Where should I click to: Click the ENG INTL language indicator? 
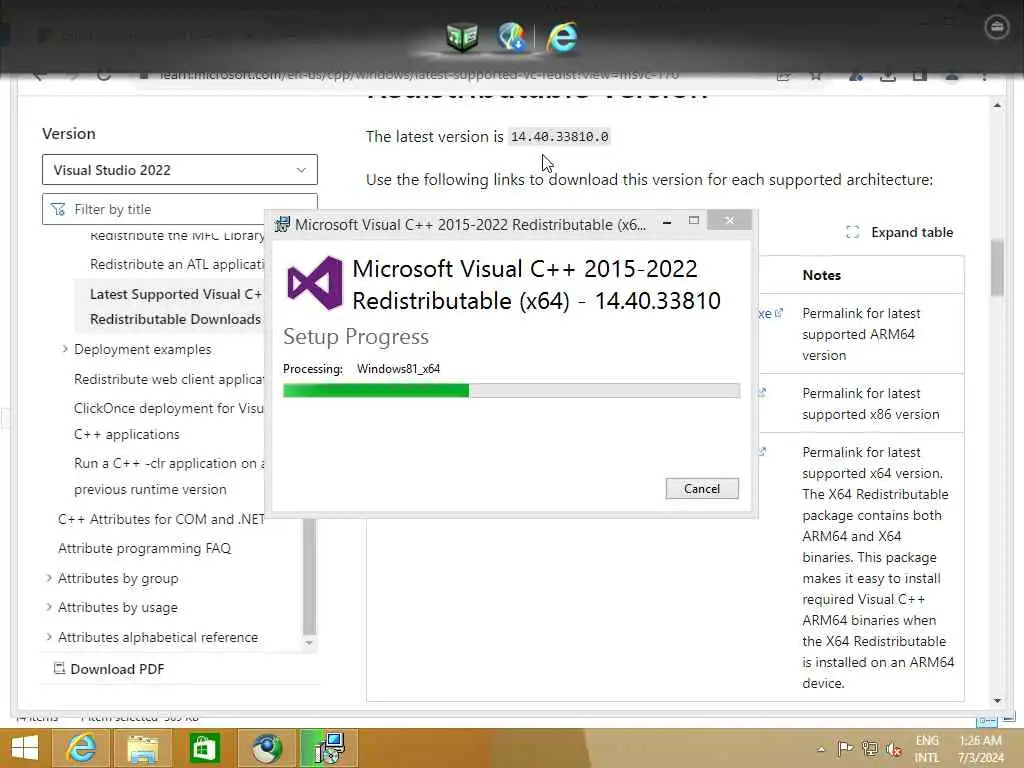927,749
